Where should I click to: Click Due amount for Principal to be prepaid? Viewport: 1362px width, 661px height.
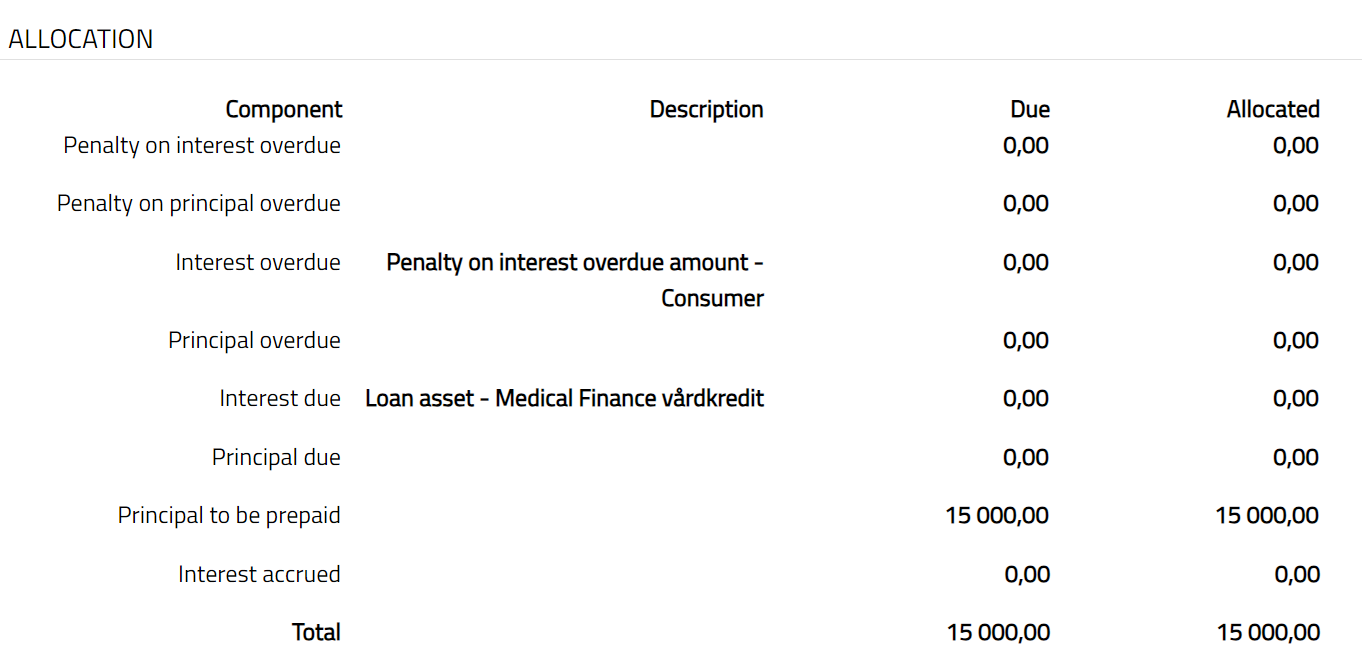click(x=997, y=515)
